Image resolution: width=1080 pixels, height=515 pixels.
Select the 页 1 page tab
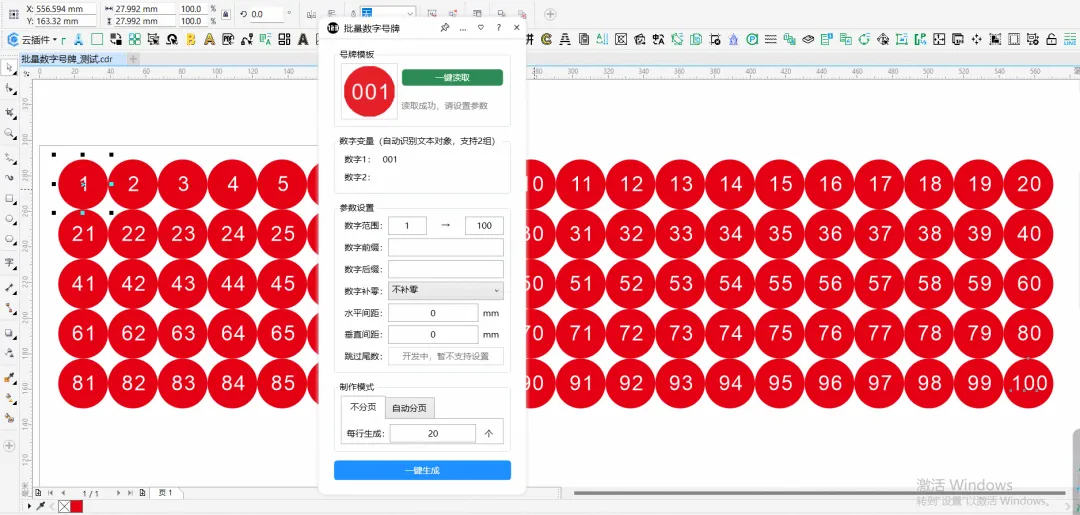coord(165,493)
